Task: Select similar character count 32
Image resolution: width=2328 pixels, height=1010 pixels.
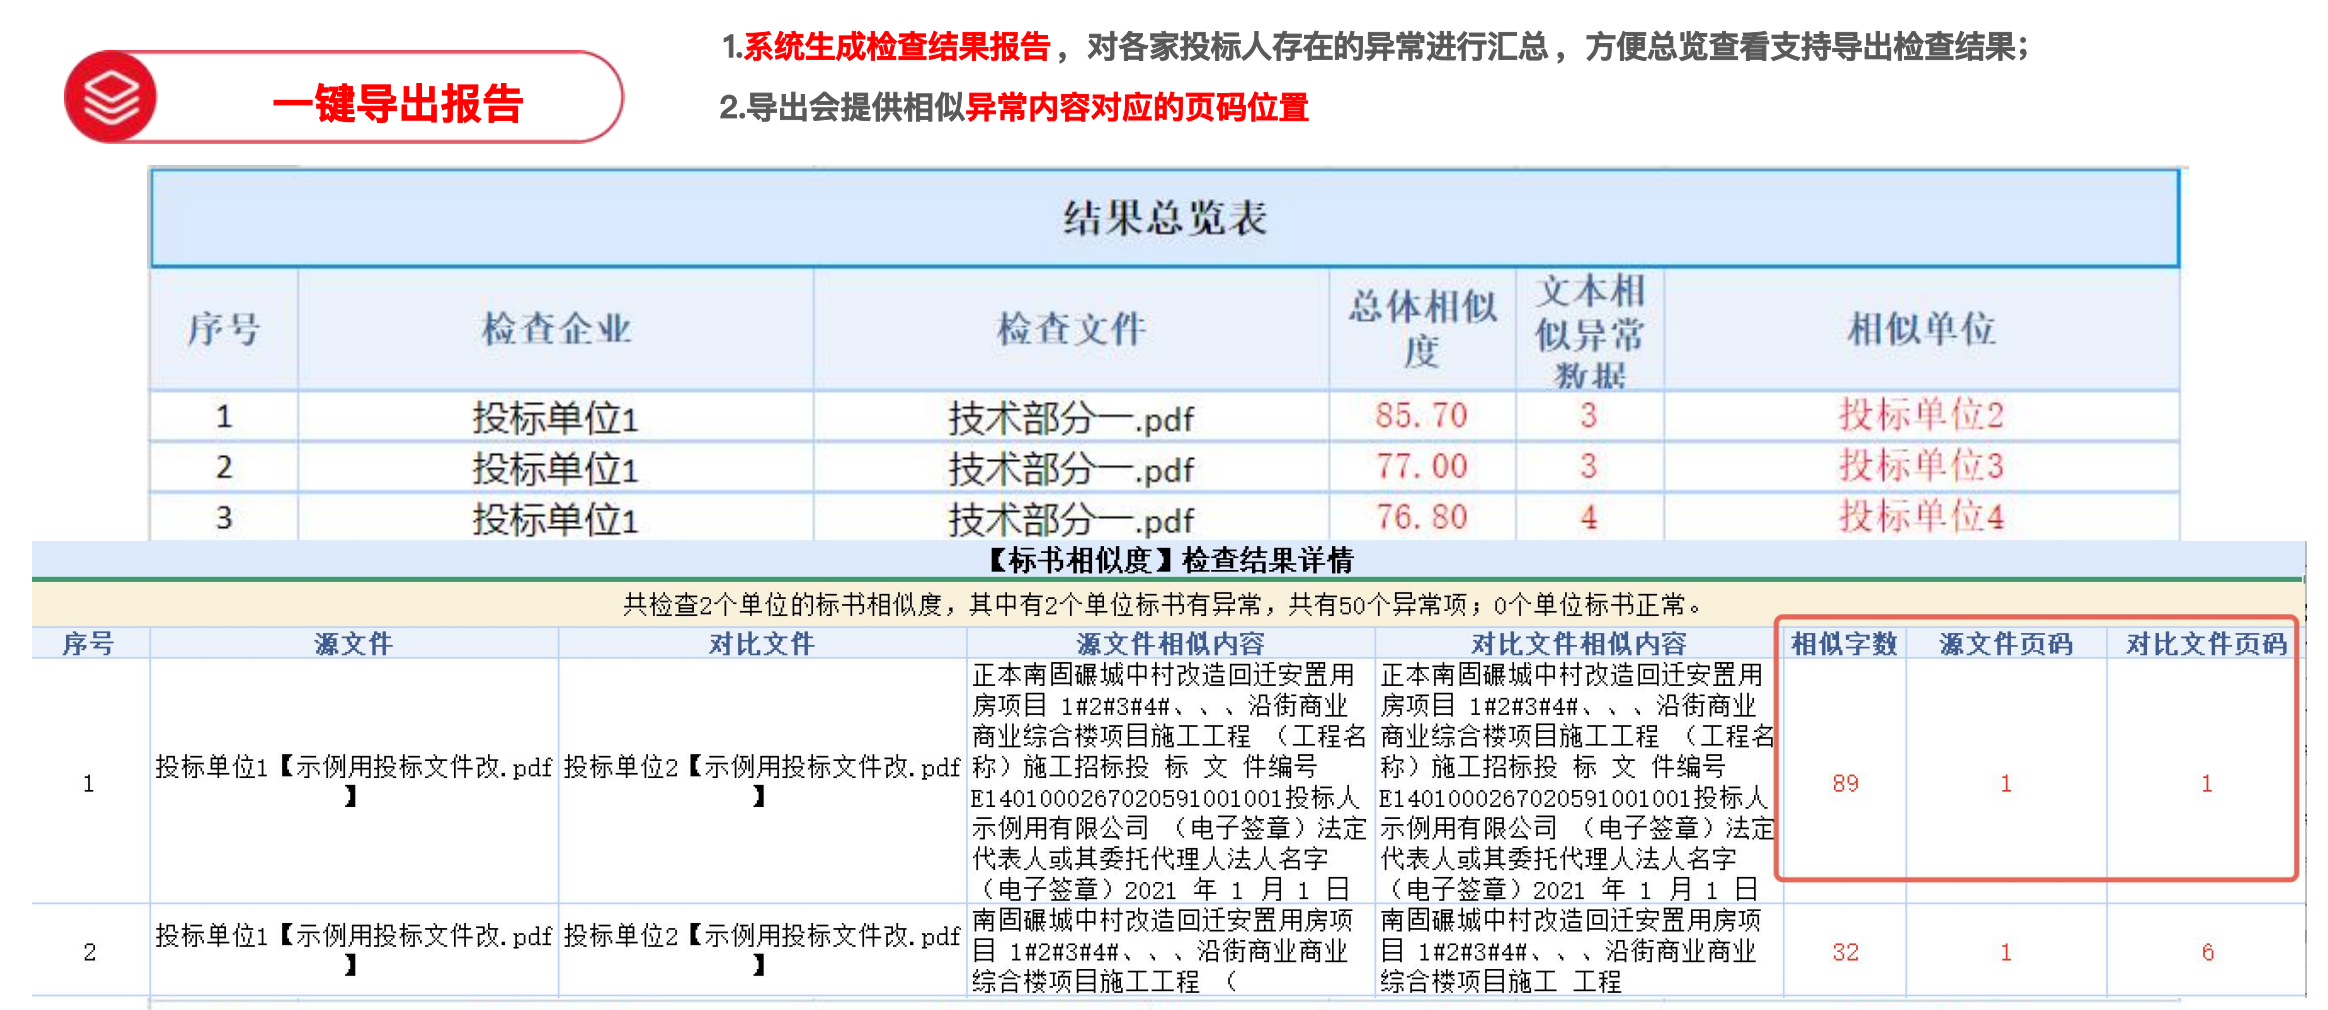Action: tap(1845, 952)
